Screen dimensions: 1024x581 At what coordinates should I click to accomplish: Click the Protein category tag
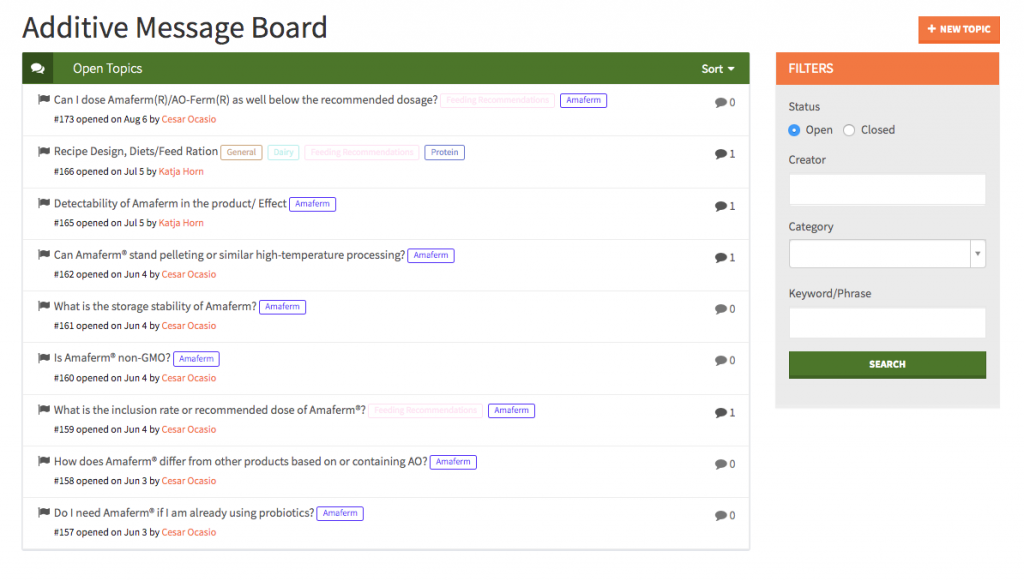pyautogui.click(x=445, y=152)
